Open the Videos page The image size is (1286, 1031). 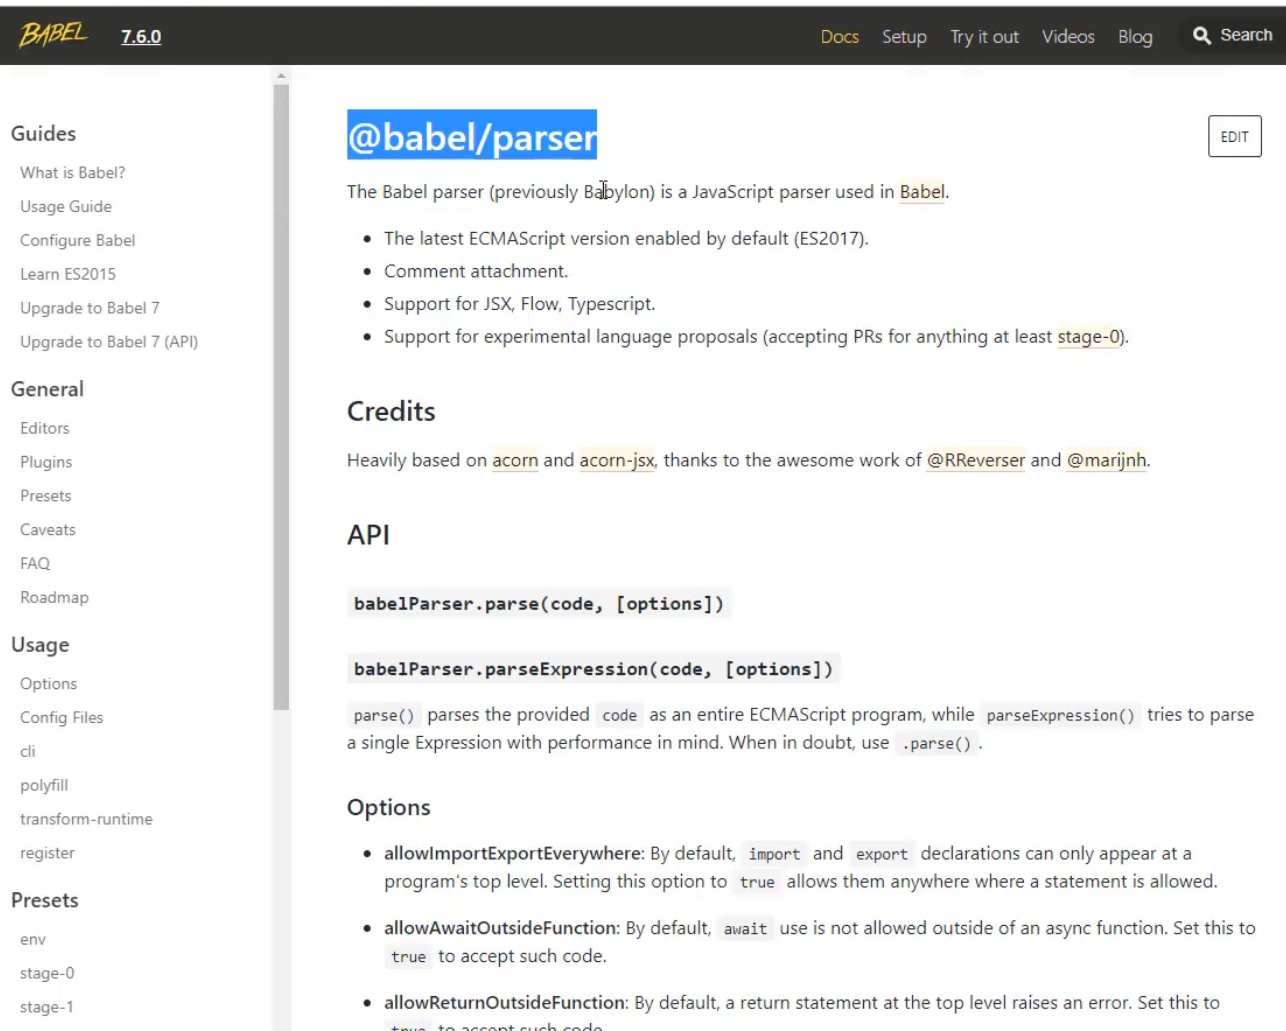click(x=1068, y=37)
